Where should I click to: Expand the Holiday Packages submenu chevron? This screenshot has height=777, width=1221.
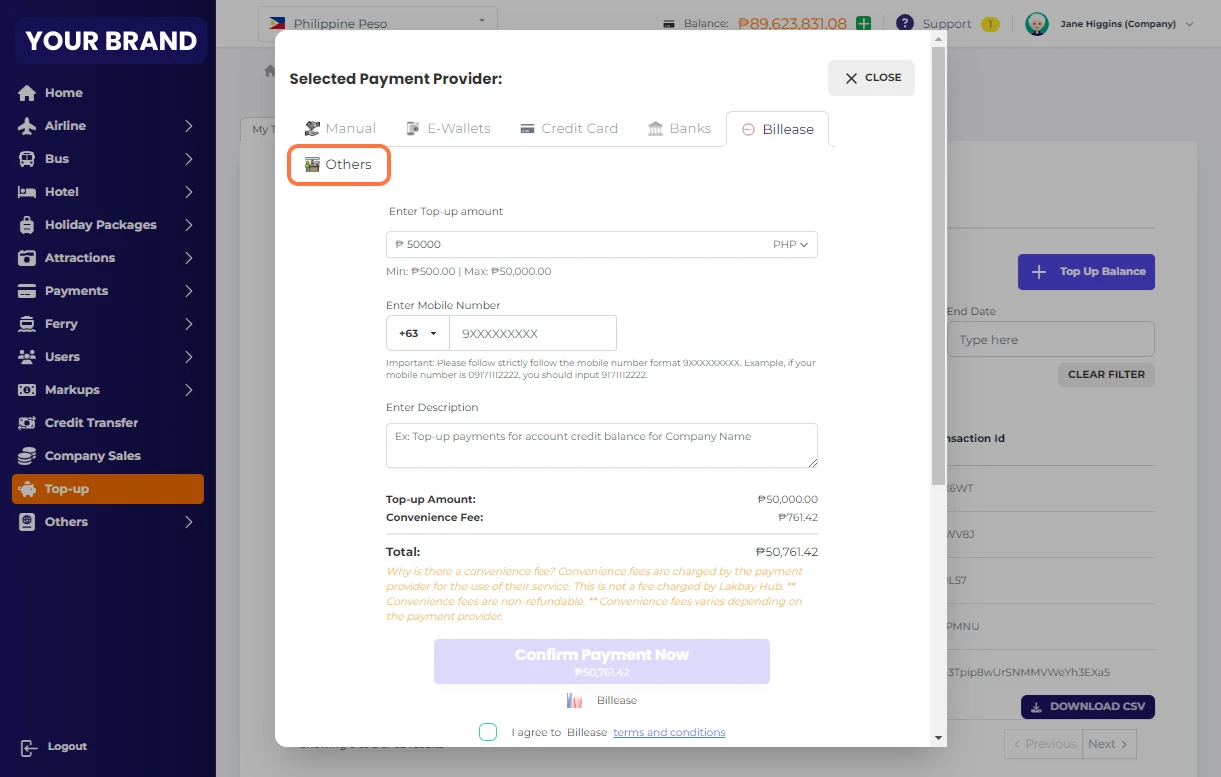coord(188,225)
